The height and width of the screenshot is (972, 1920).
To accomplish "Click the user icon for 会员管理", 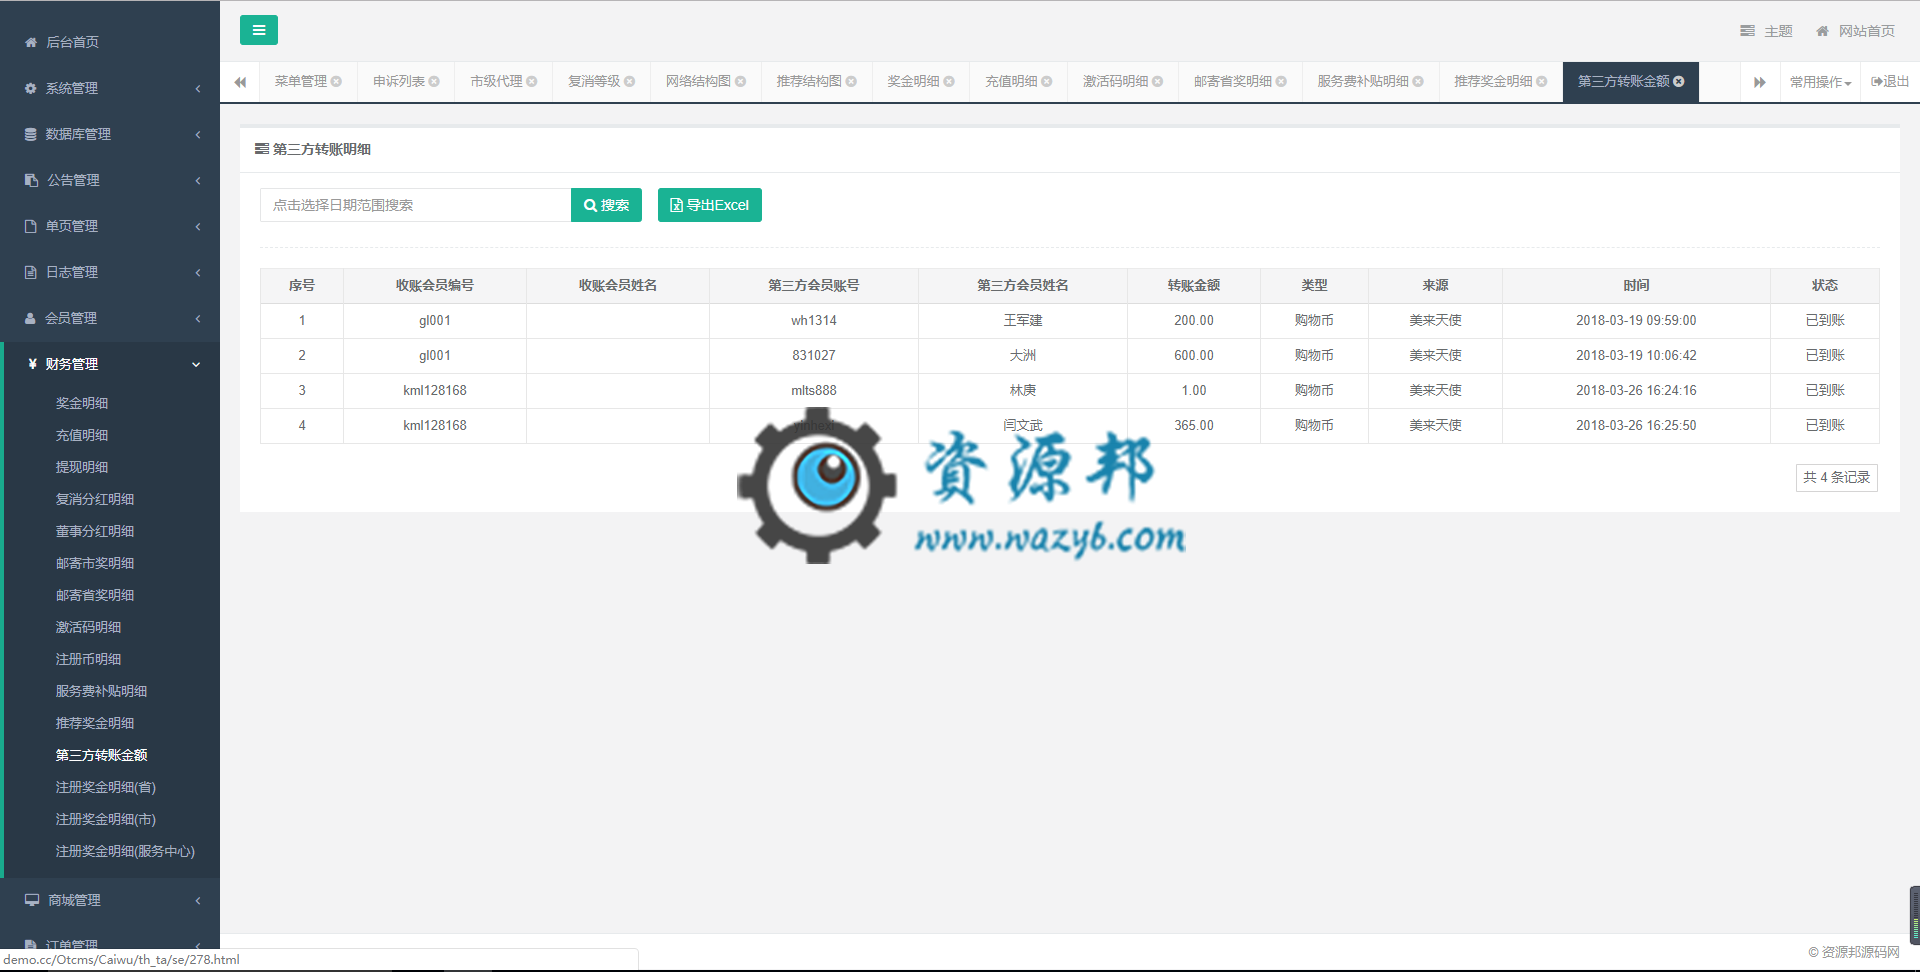I will tap(31, 318).
